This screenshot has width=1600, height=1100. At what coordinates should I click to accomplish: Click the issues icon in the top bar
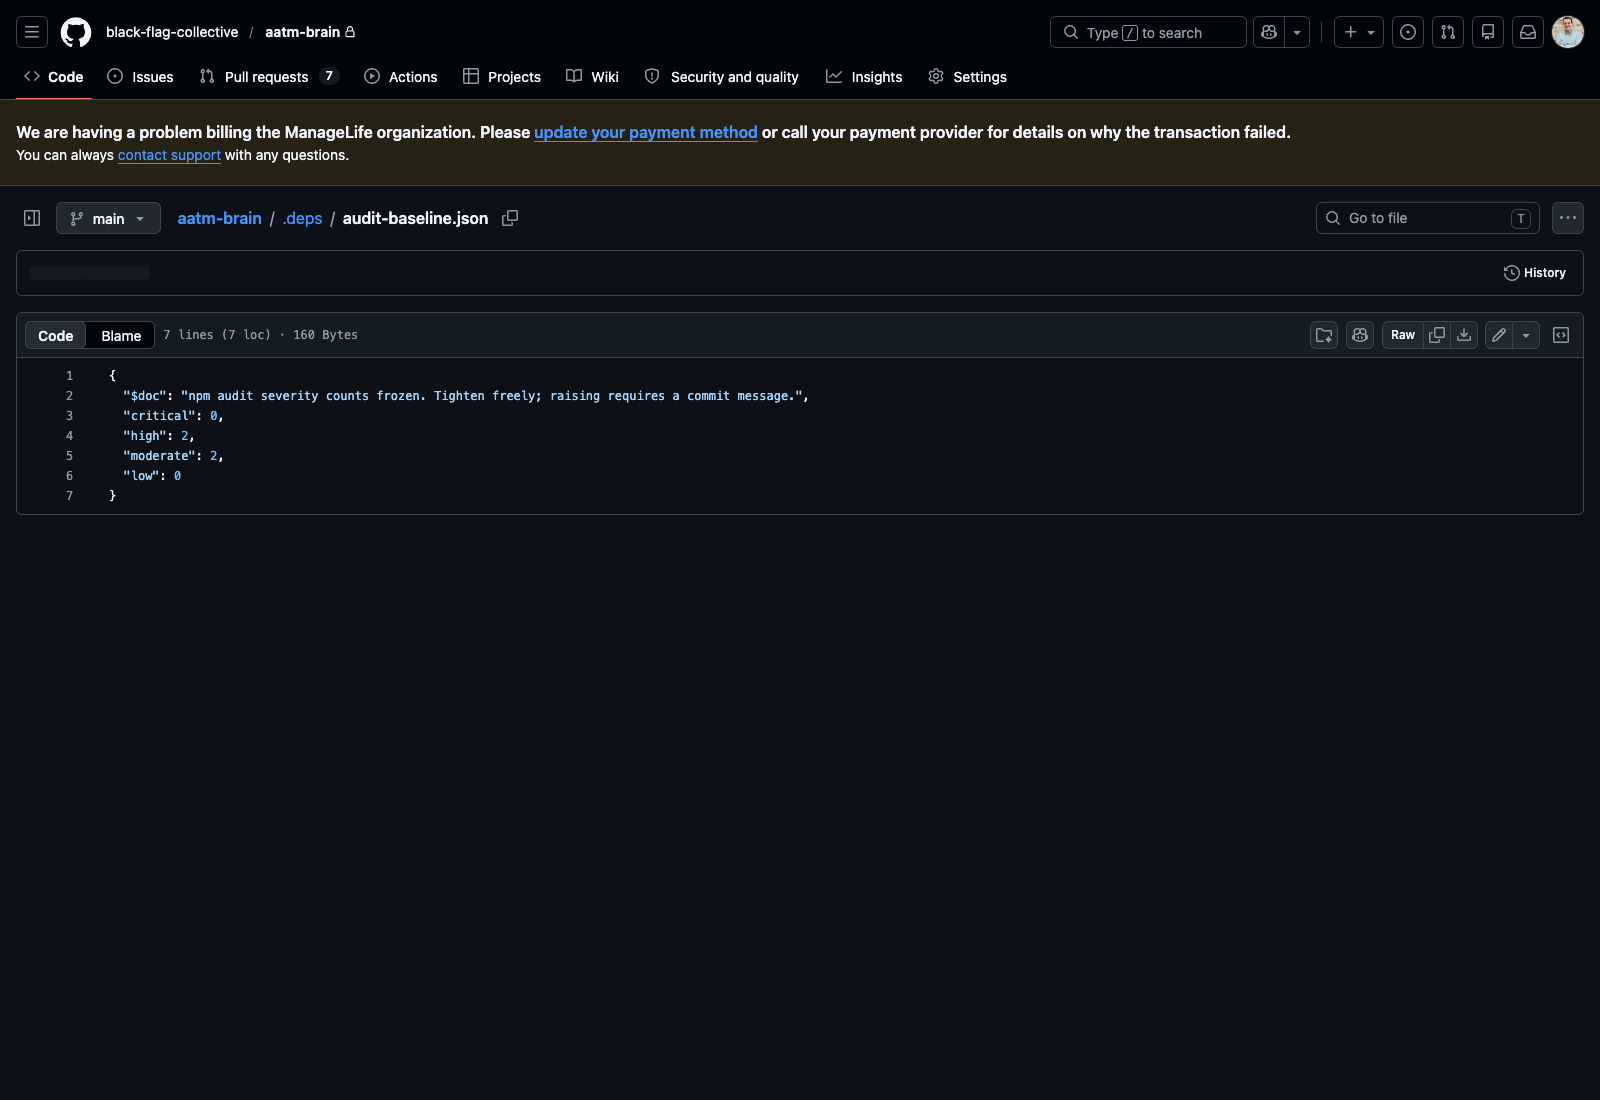[x=1408, y=32]
